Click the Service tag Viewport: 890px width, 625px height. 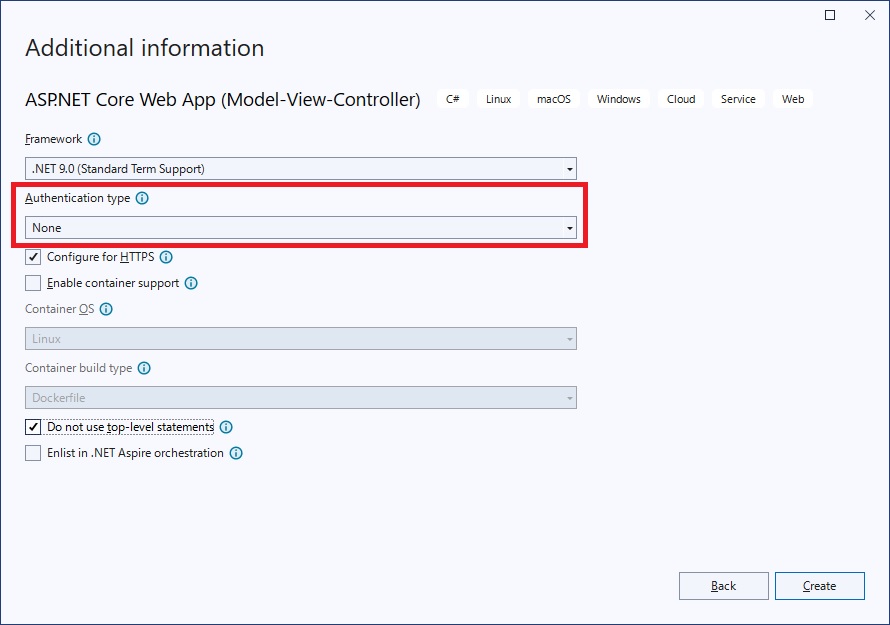click(738, 99)
